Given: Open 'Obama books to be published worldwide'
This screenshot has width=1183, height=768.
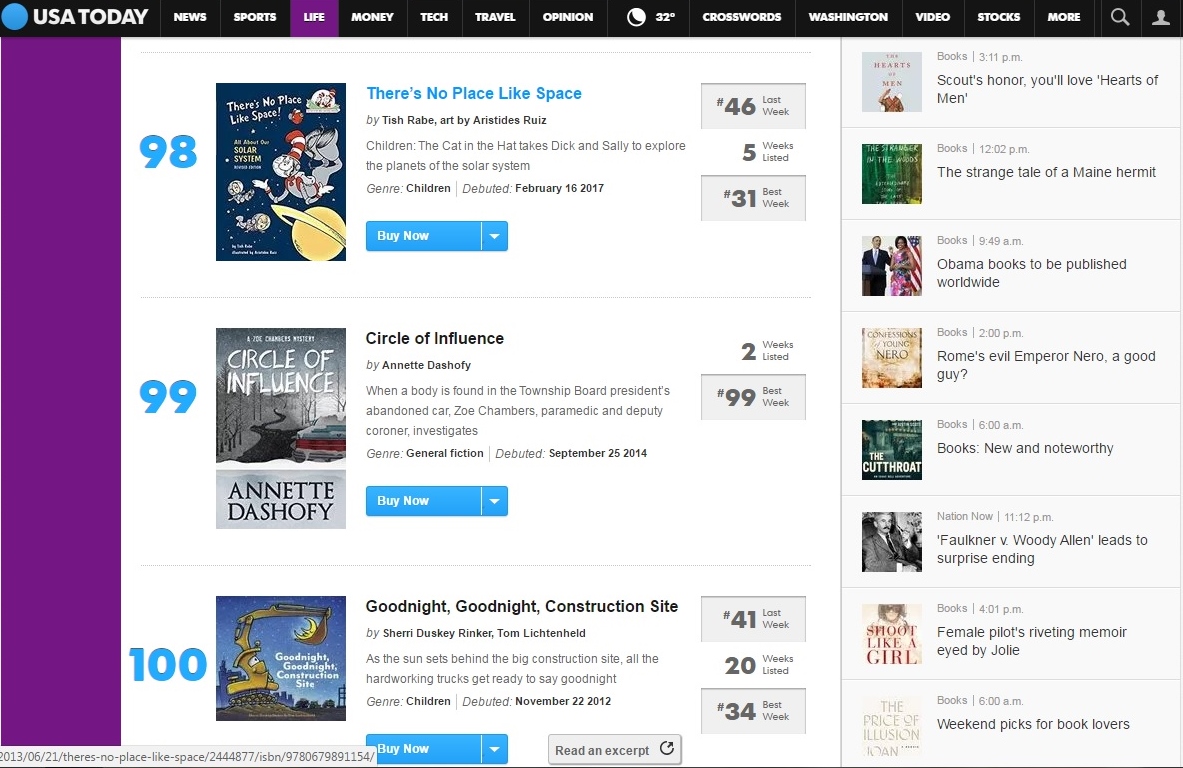Looking at the screenshot, I should [x=1031, y=273].
